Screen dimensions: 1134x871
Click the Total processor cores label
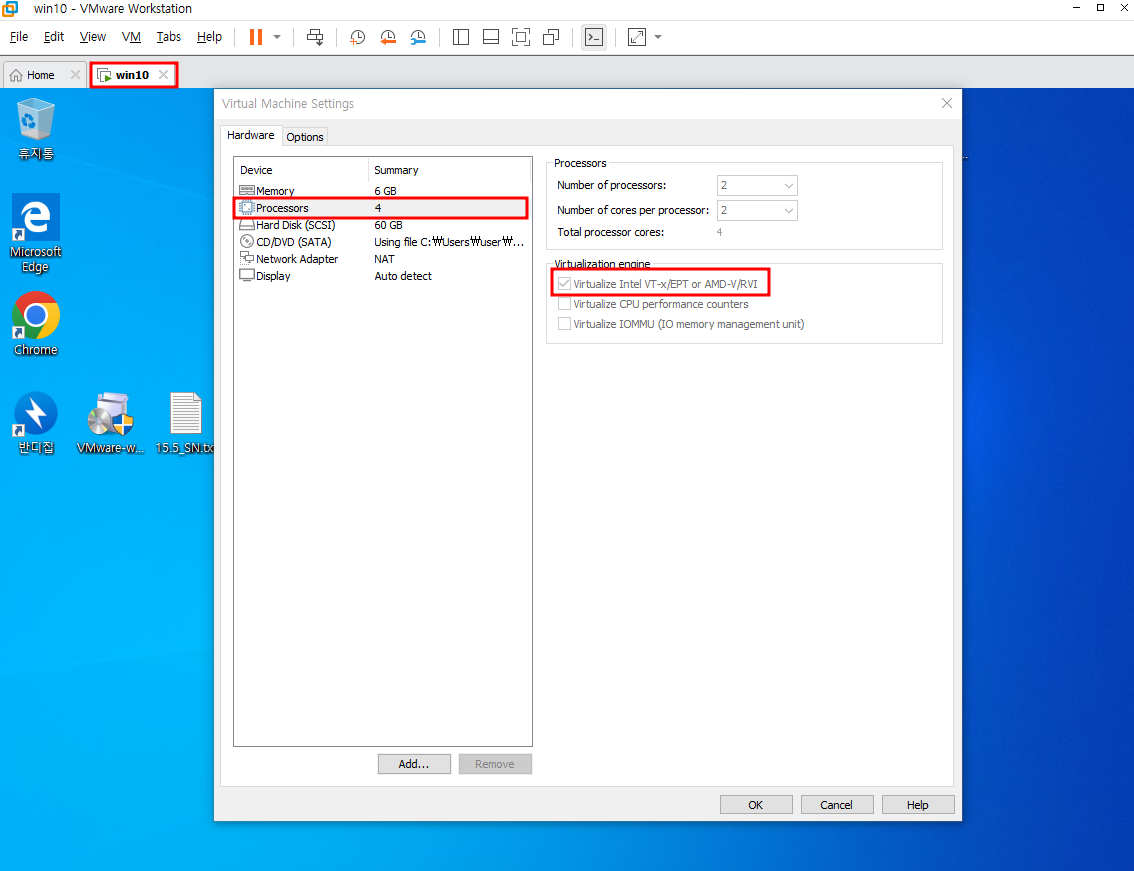[x=610, y=232]
